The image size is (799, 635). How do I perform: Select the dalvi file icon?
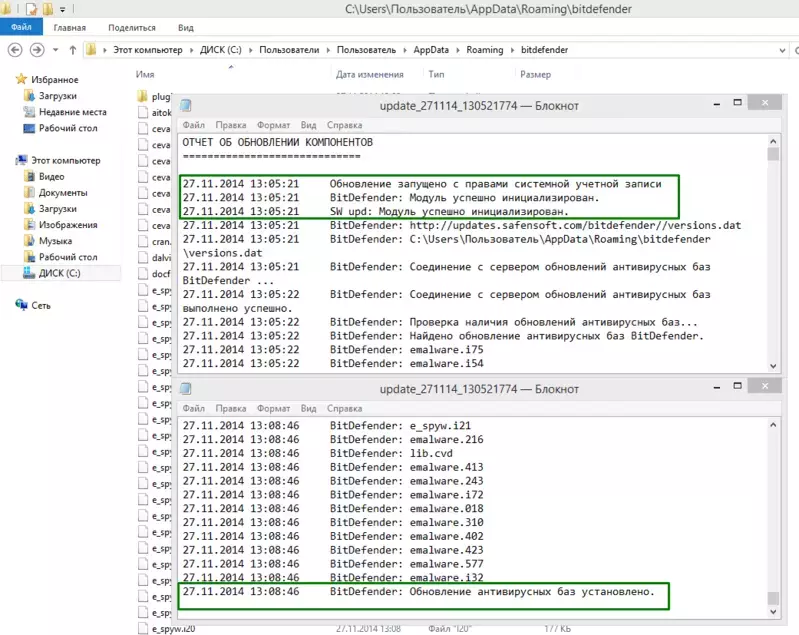click(143, 257)
